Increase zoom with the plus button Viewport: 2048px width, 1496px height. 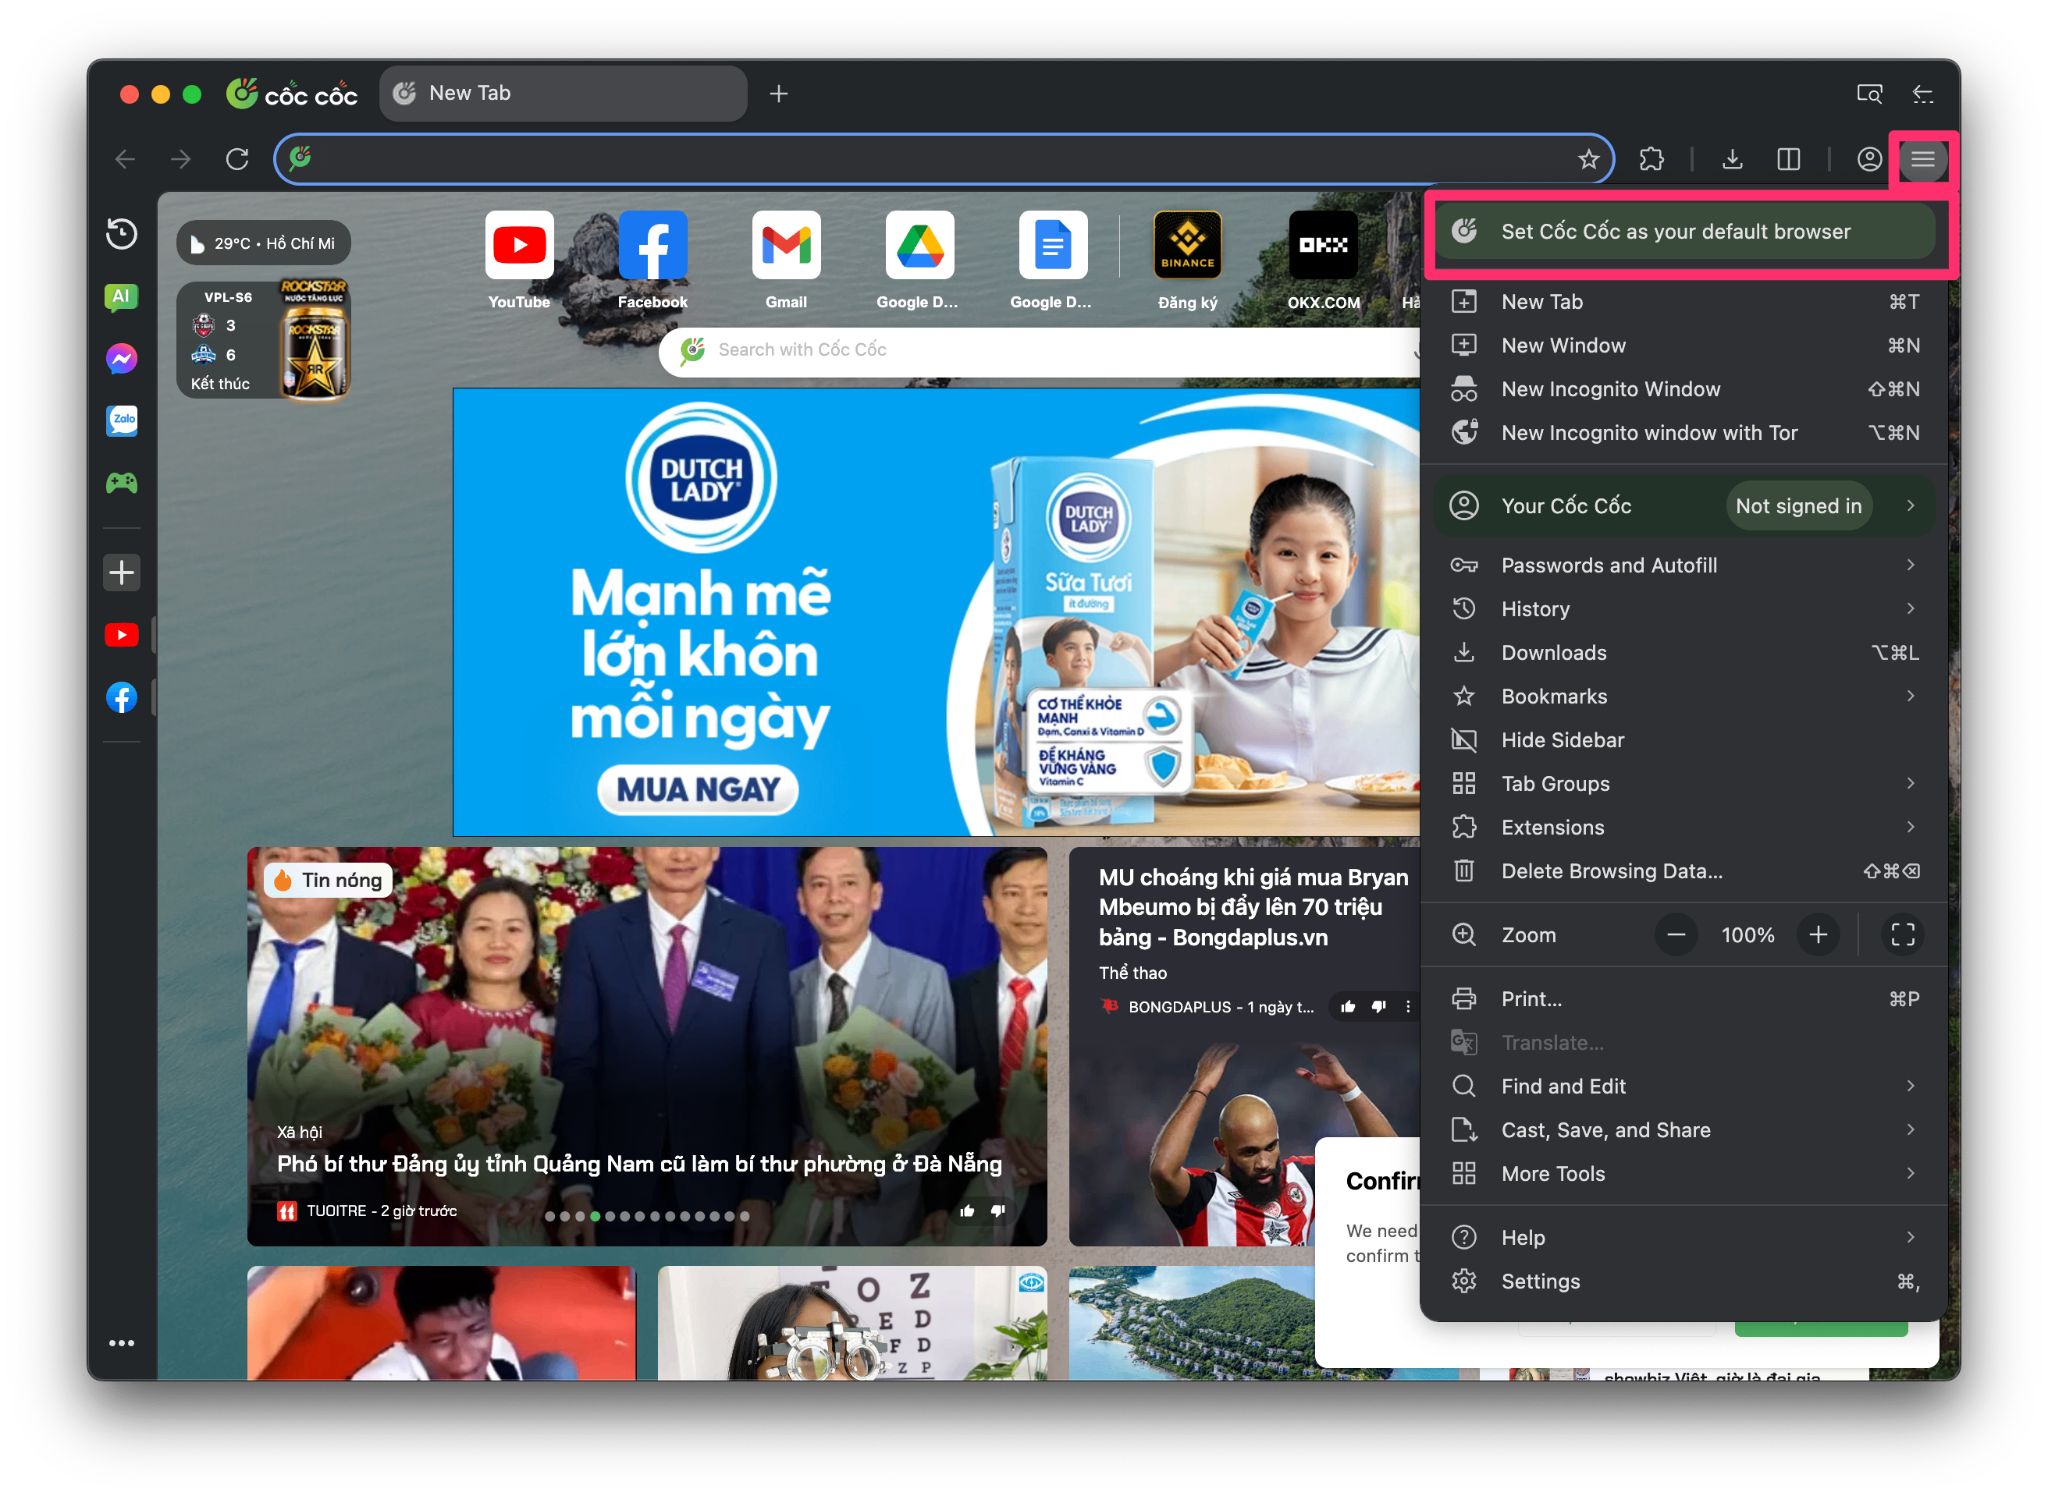click(1818, 935)
